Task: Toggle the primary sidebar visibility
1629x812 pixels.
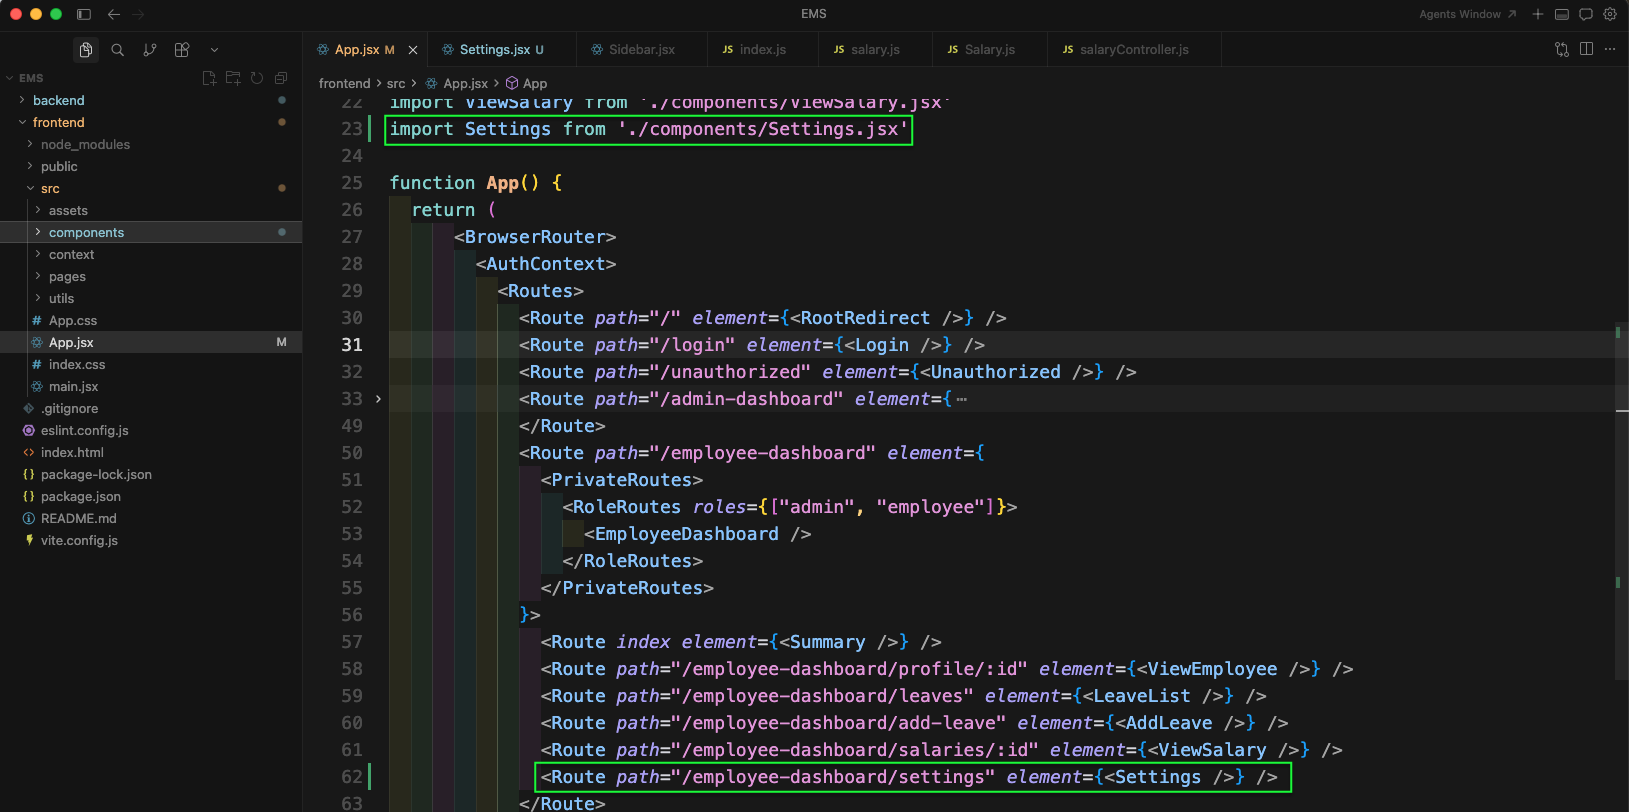Action: (x=84, y=14)
